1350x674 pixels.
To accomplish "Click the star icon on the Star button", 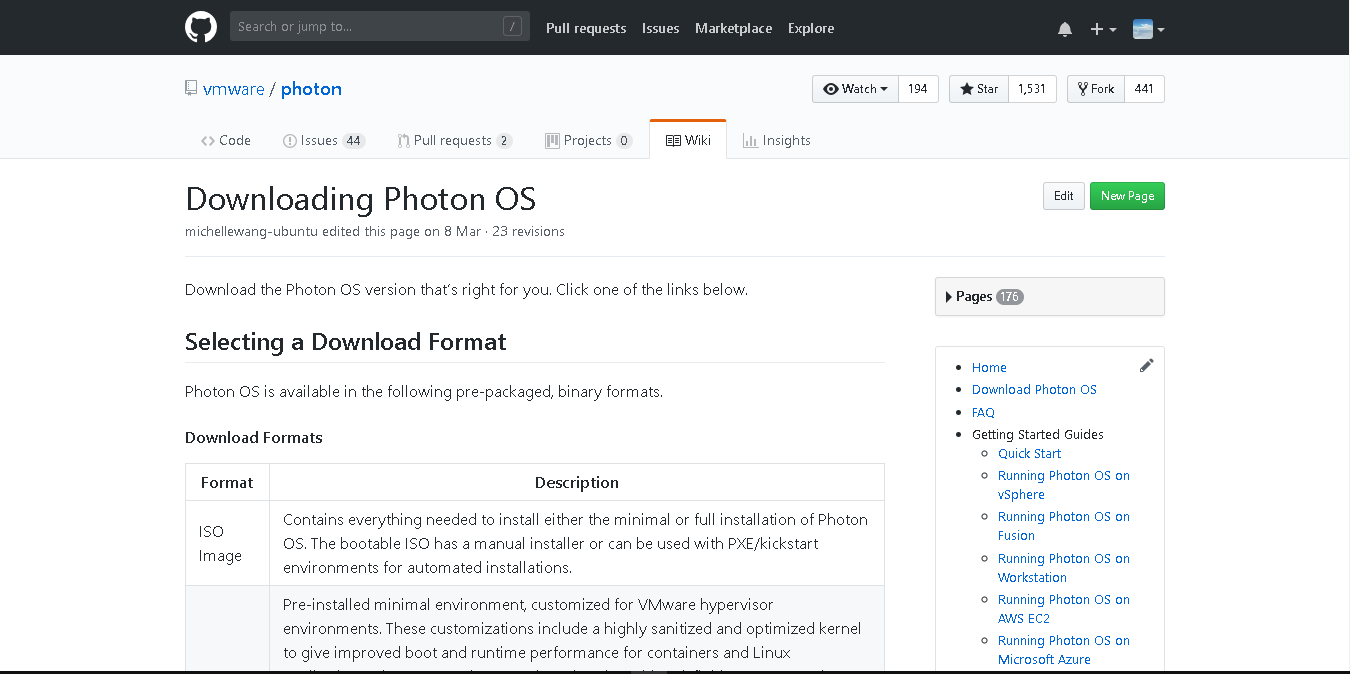I will click(x=966, y=88).
